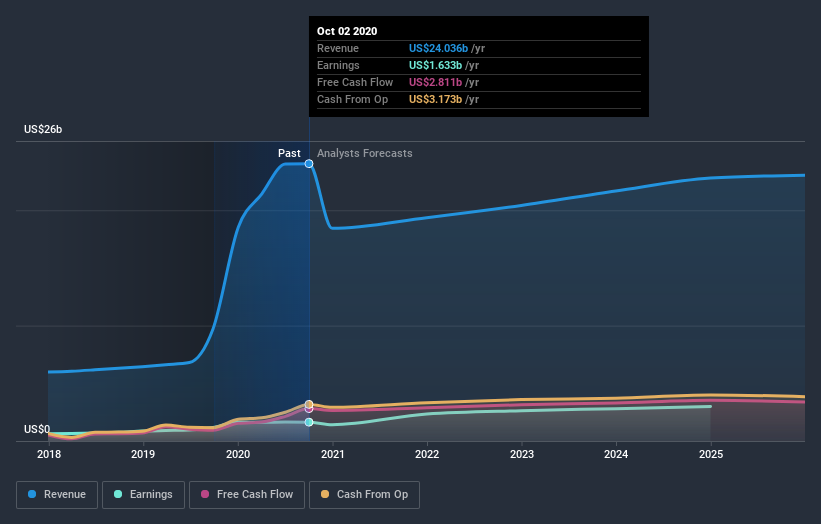Click the Revenue data point marker on blue line

click(309, 164)
